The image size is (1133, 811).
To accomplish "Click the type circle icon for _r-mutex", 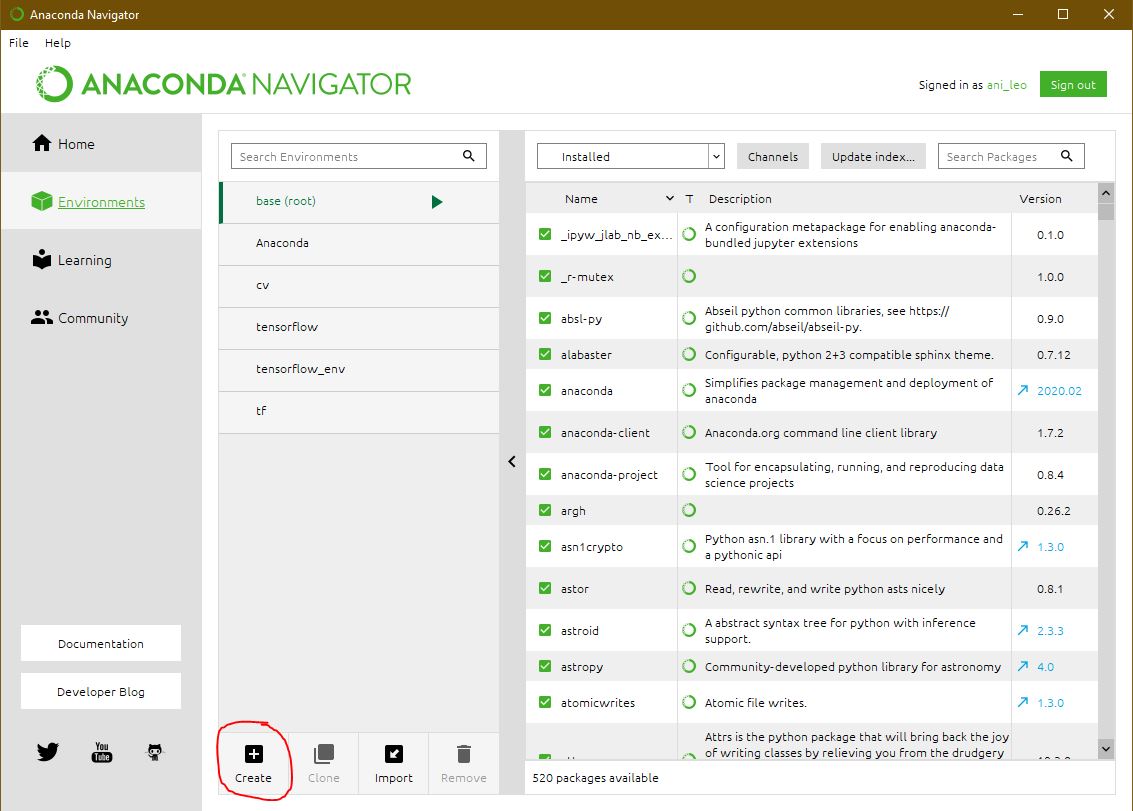I will 689,276.
